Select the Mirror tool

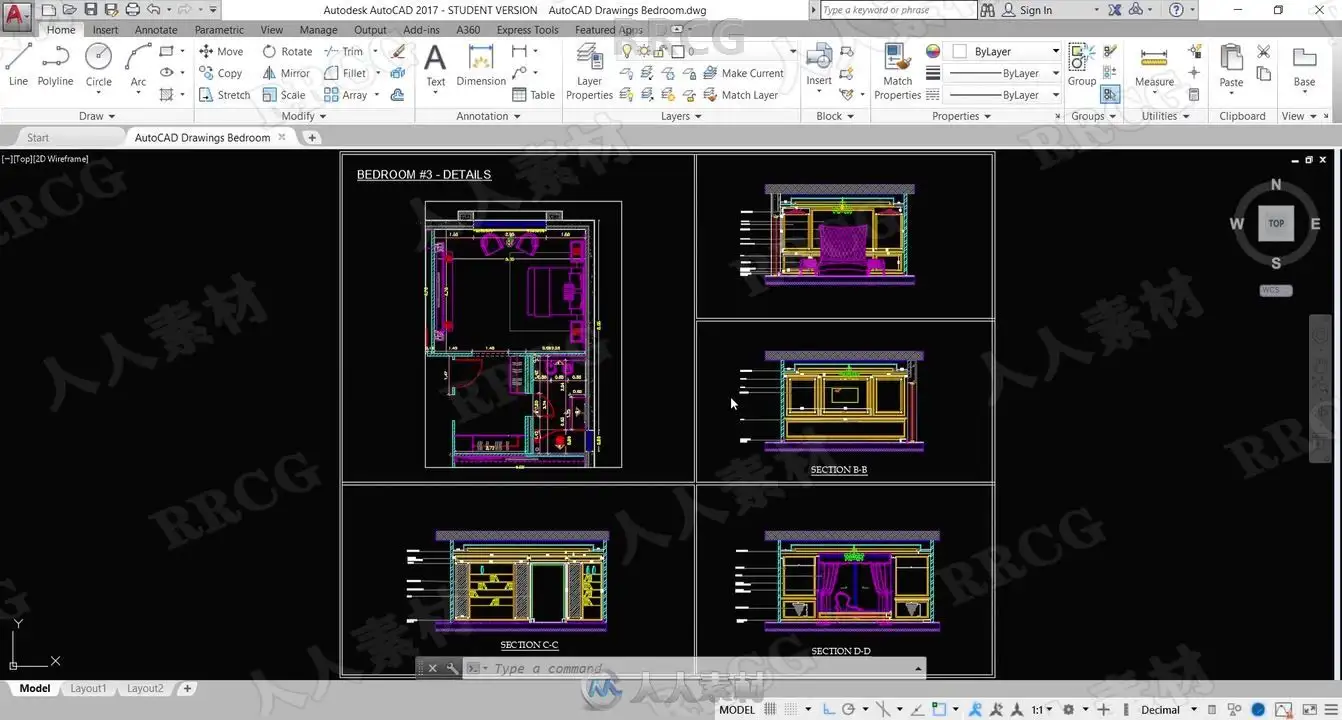coord(286,73)
